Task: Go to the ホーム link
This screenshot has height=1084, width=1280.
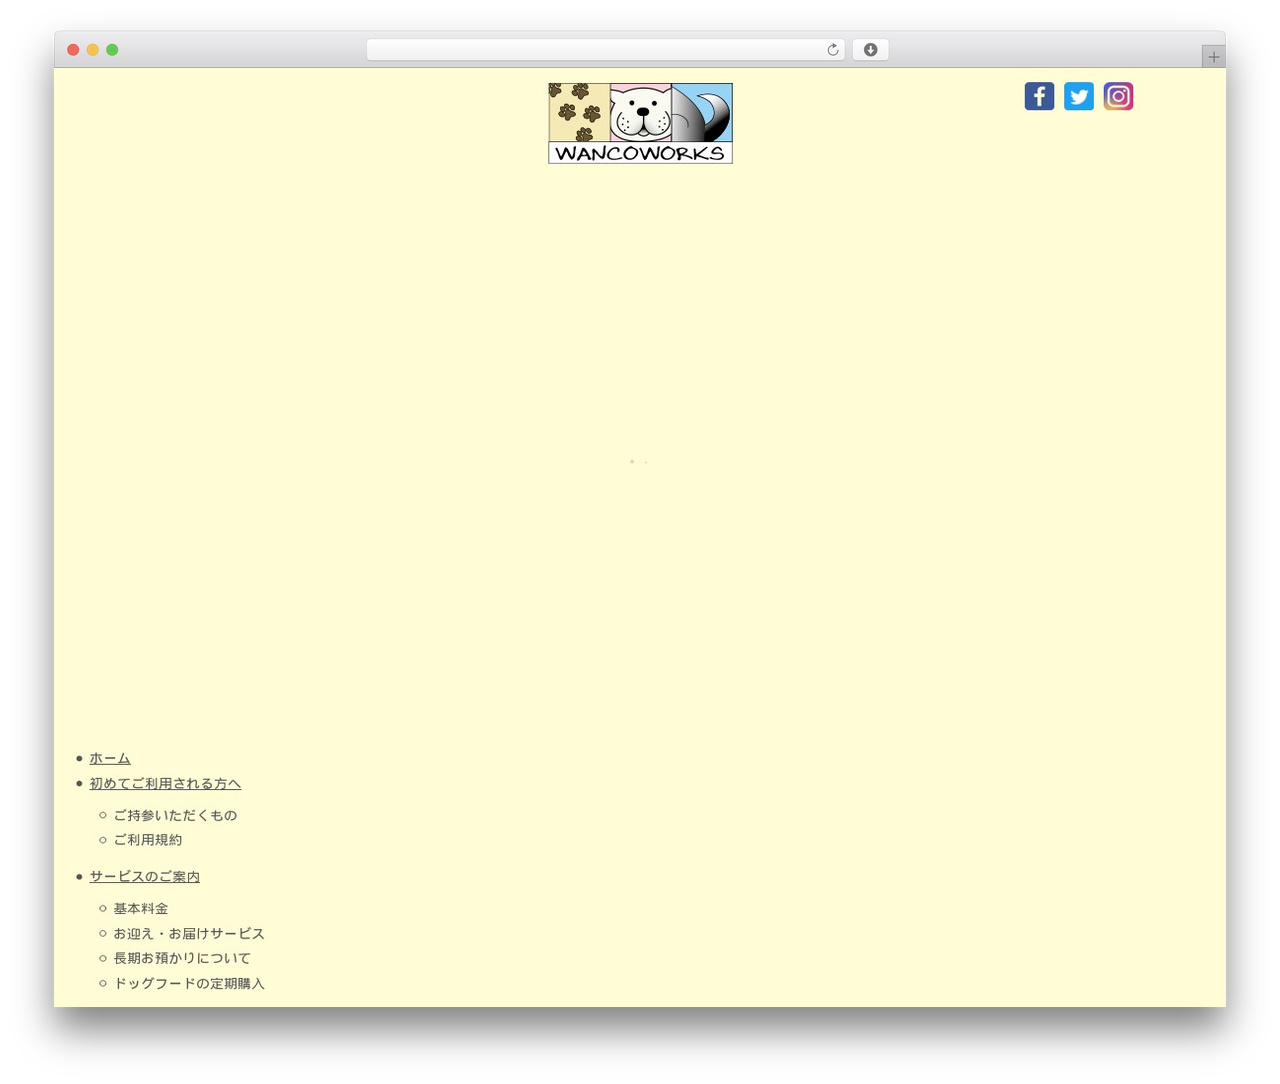Action: 110,759
